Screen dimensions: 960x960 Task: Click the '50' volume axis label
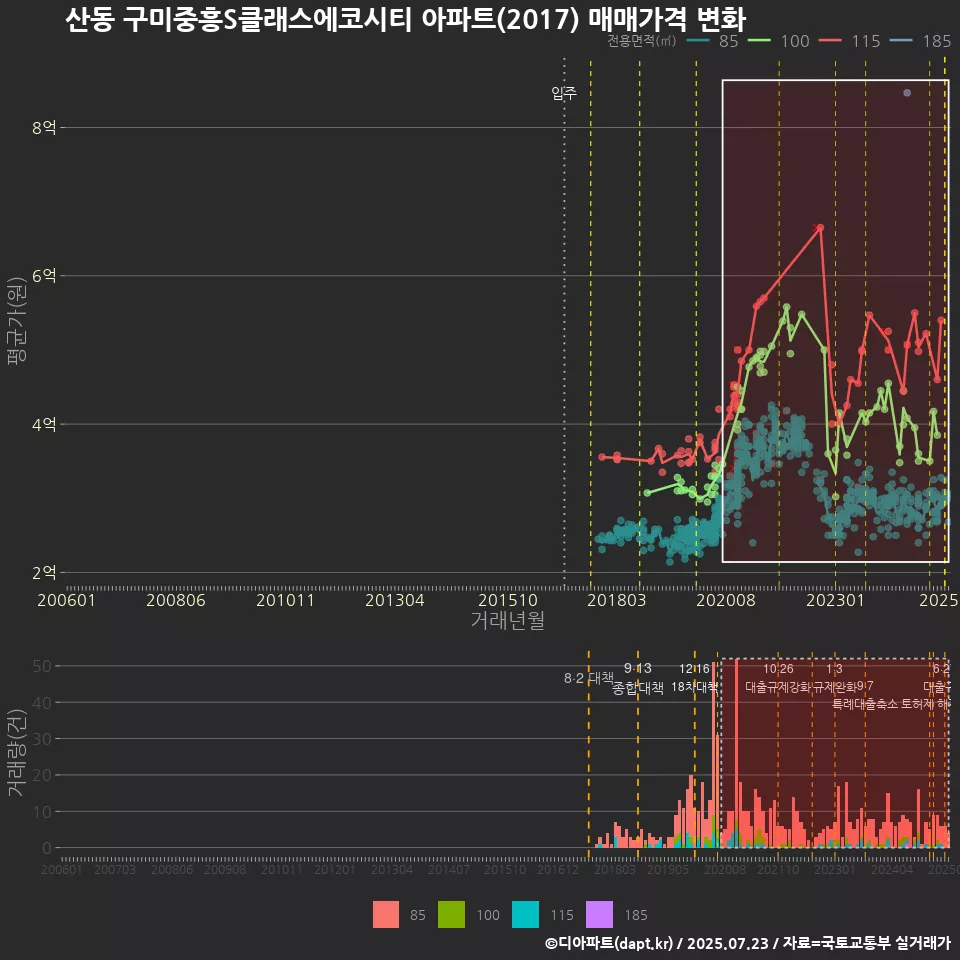42,666
